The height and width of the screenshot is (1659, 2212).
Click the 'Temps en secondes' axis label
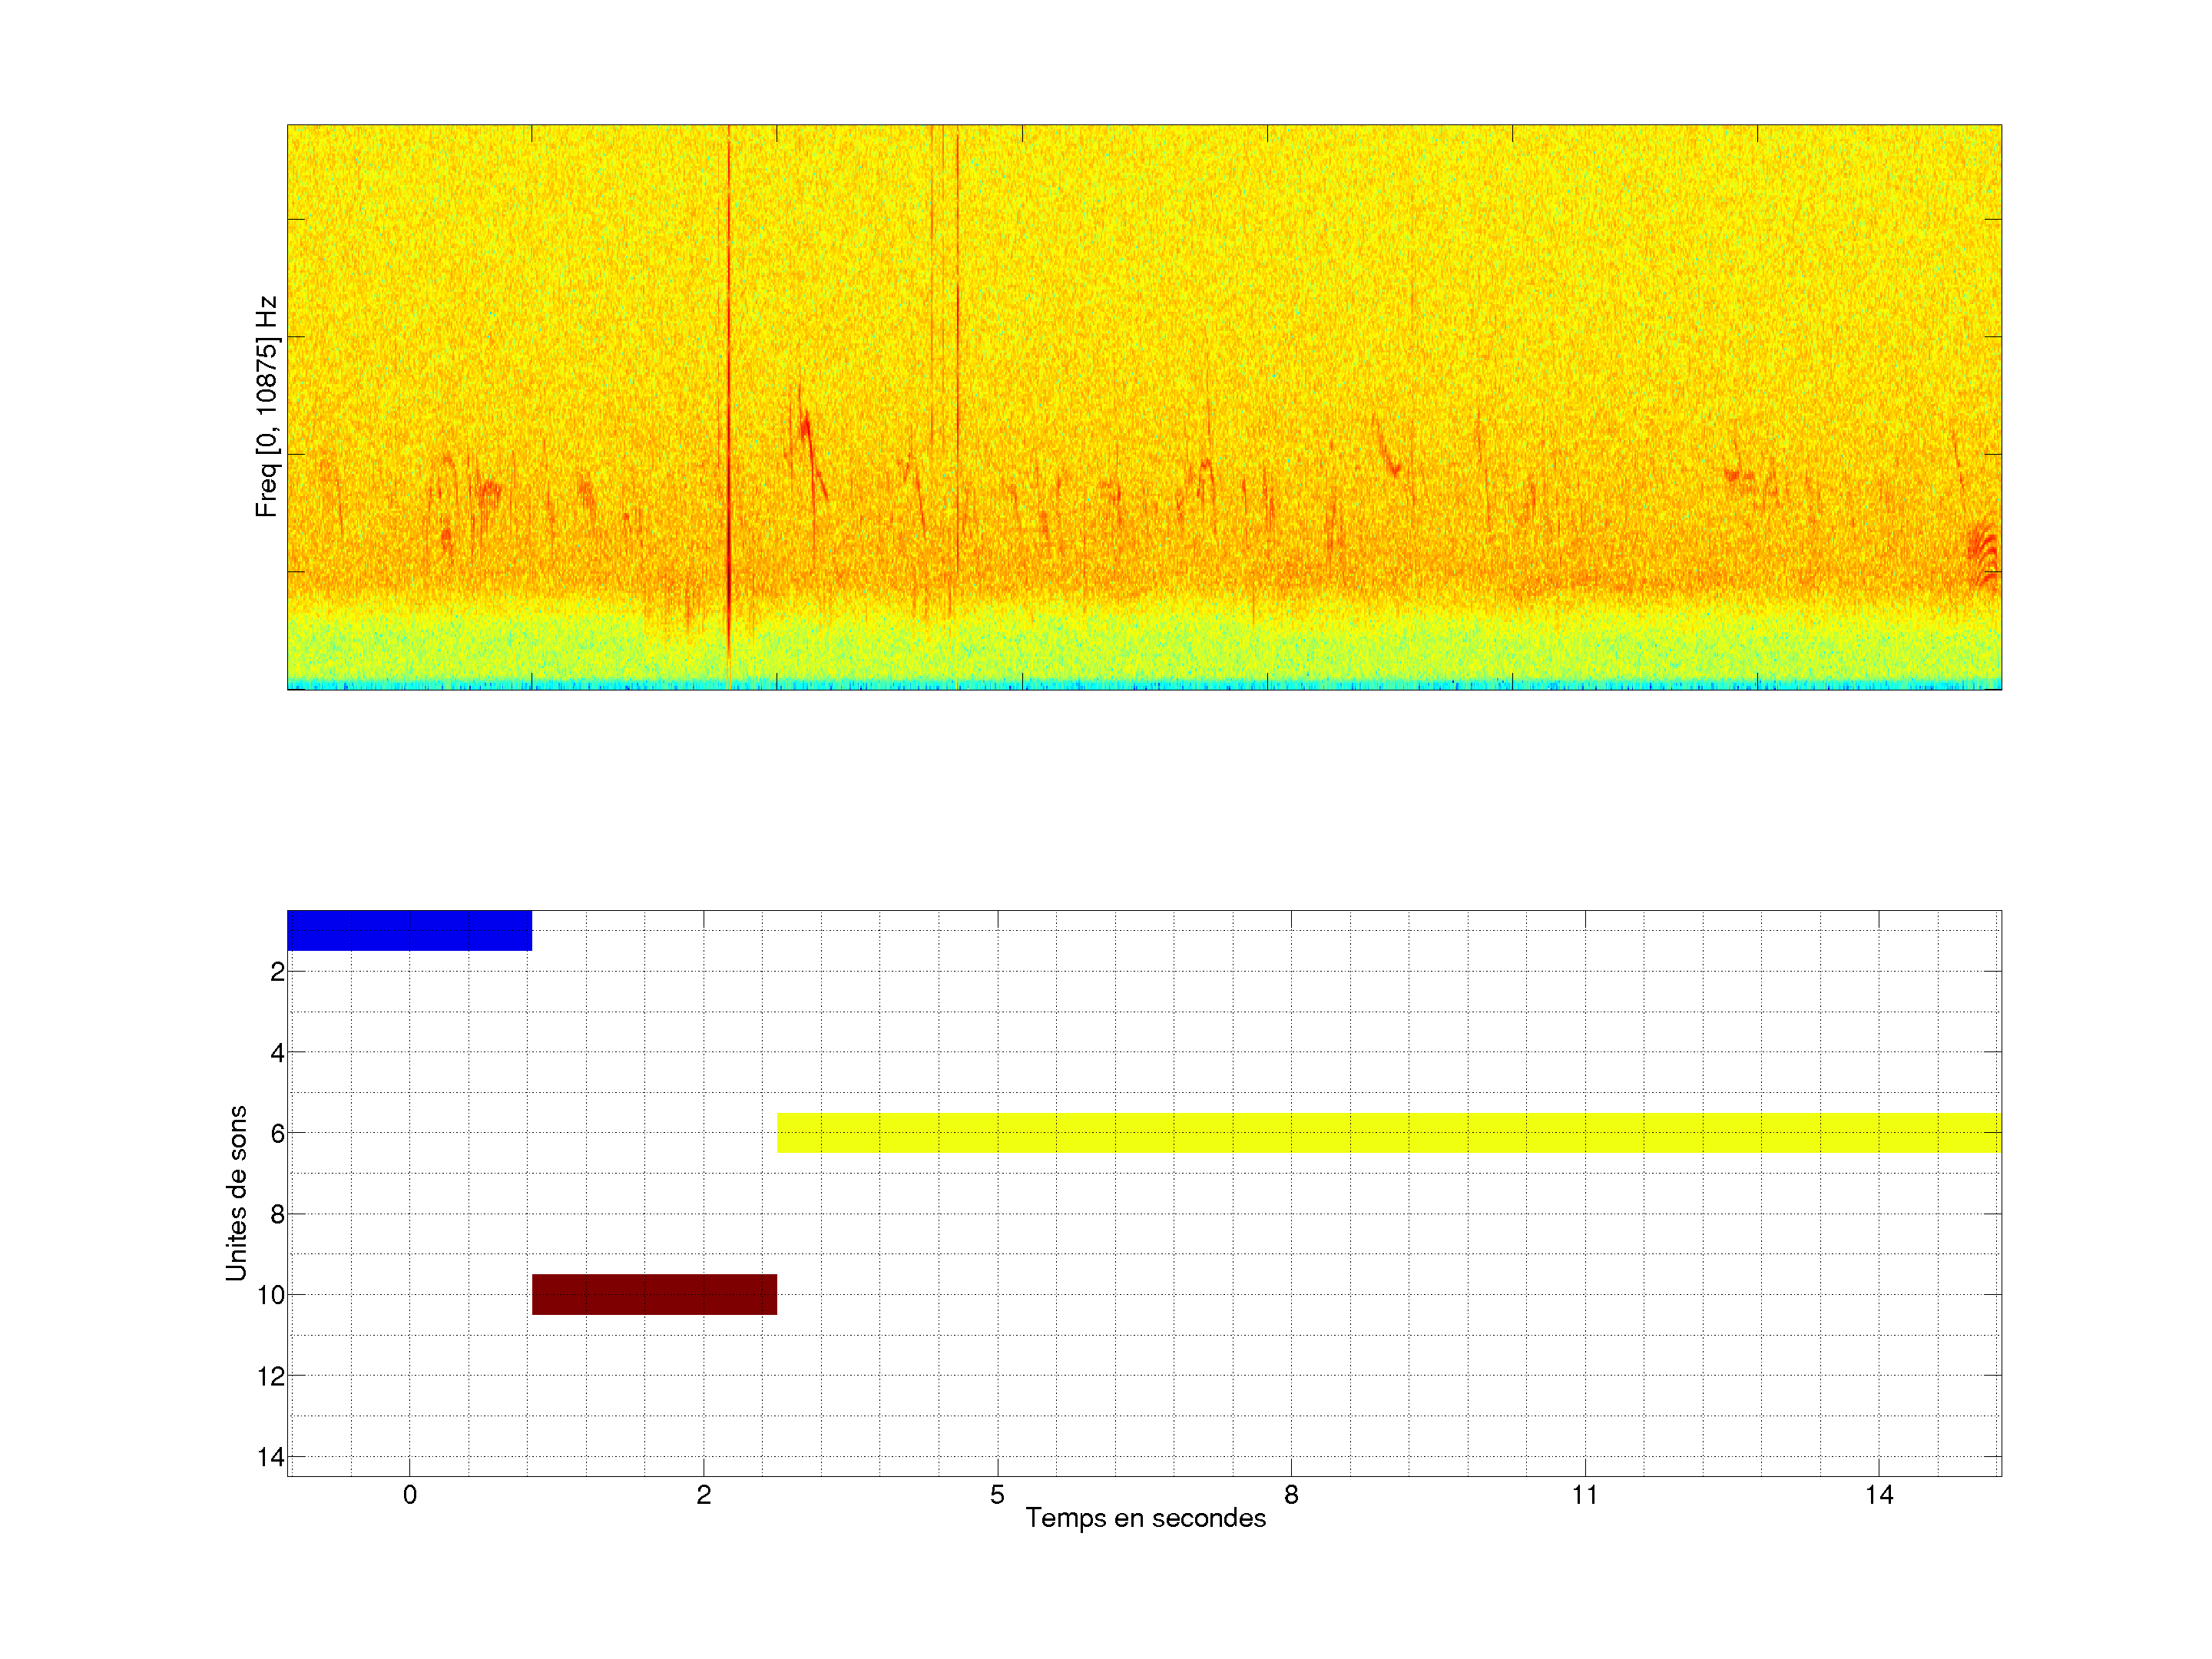pos(1145,1518)
